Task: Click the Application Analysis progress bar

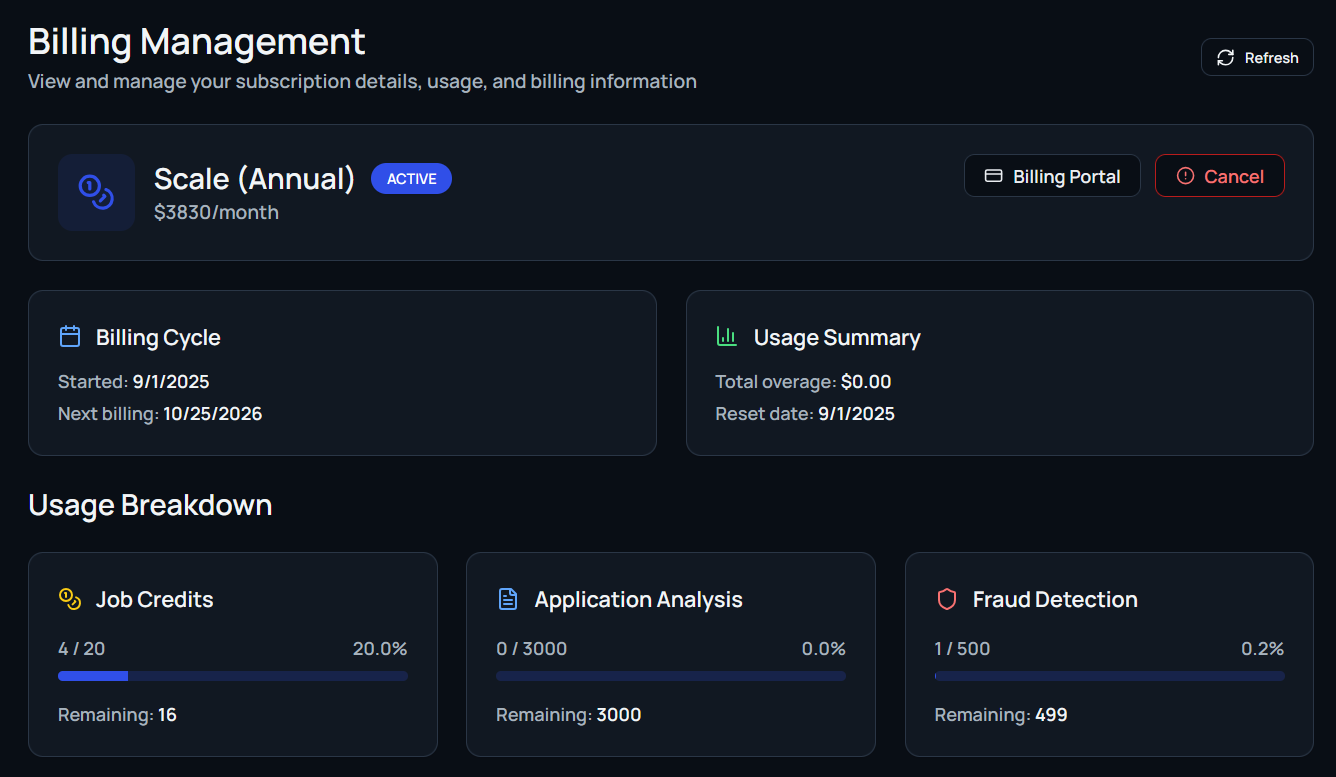Action: point(670,676)
